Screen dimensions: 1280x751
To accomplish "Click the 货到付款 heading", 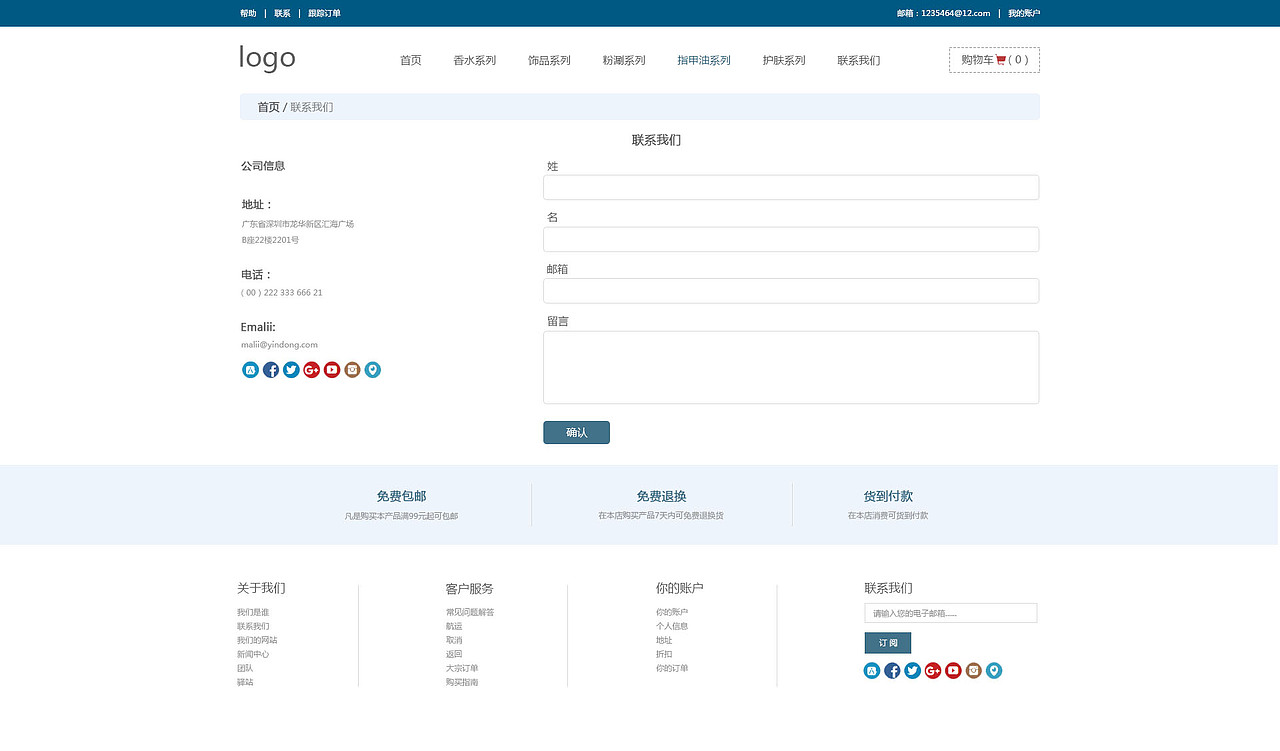I will tap(888, 496).
